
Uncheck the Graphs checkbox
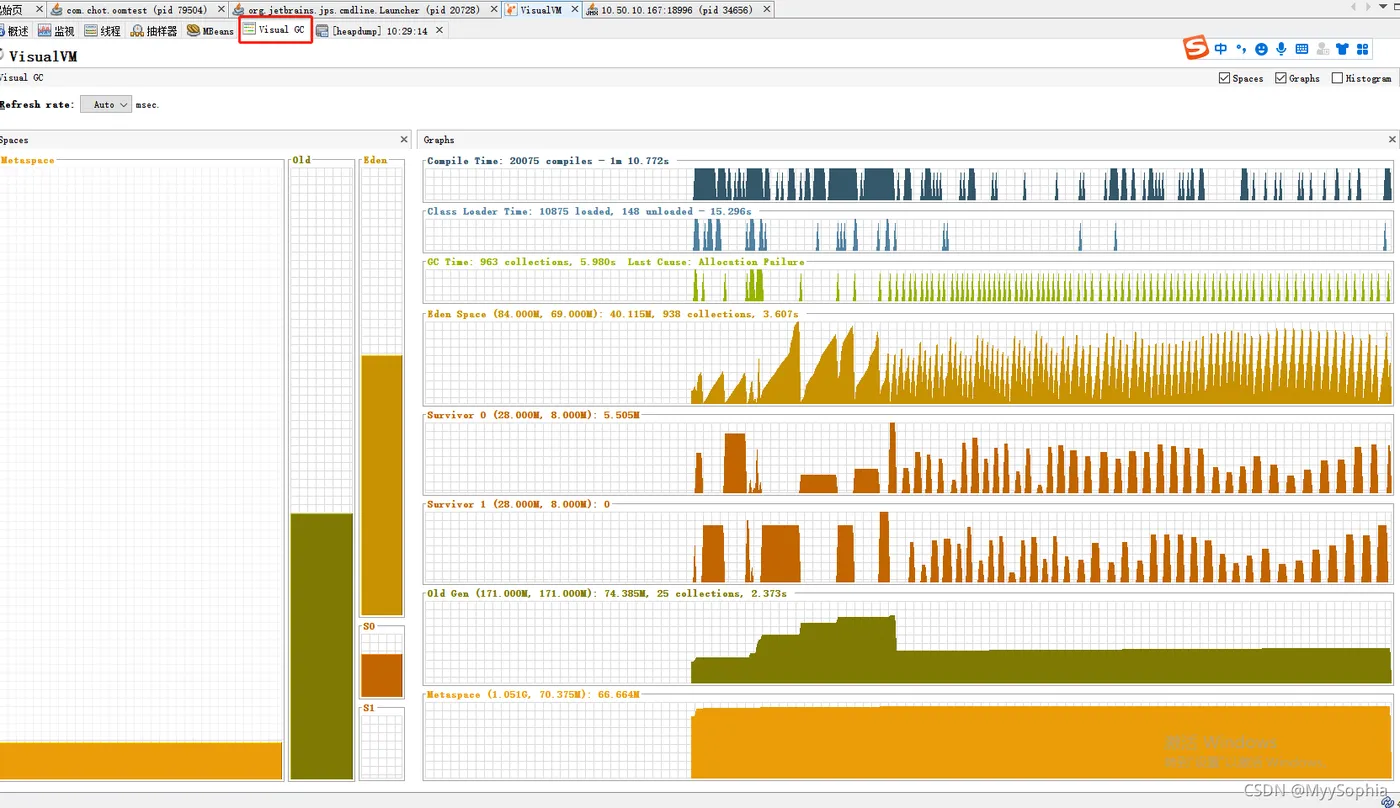(x=1280, y=78)
